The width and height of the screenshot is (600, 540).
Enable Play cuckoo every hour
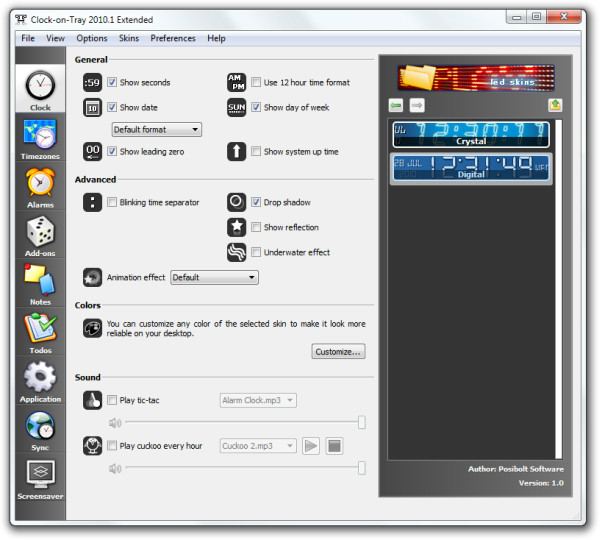[x=112, y=446]
